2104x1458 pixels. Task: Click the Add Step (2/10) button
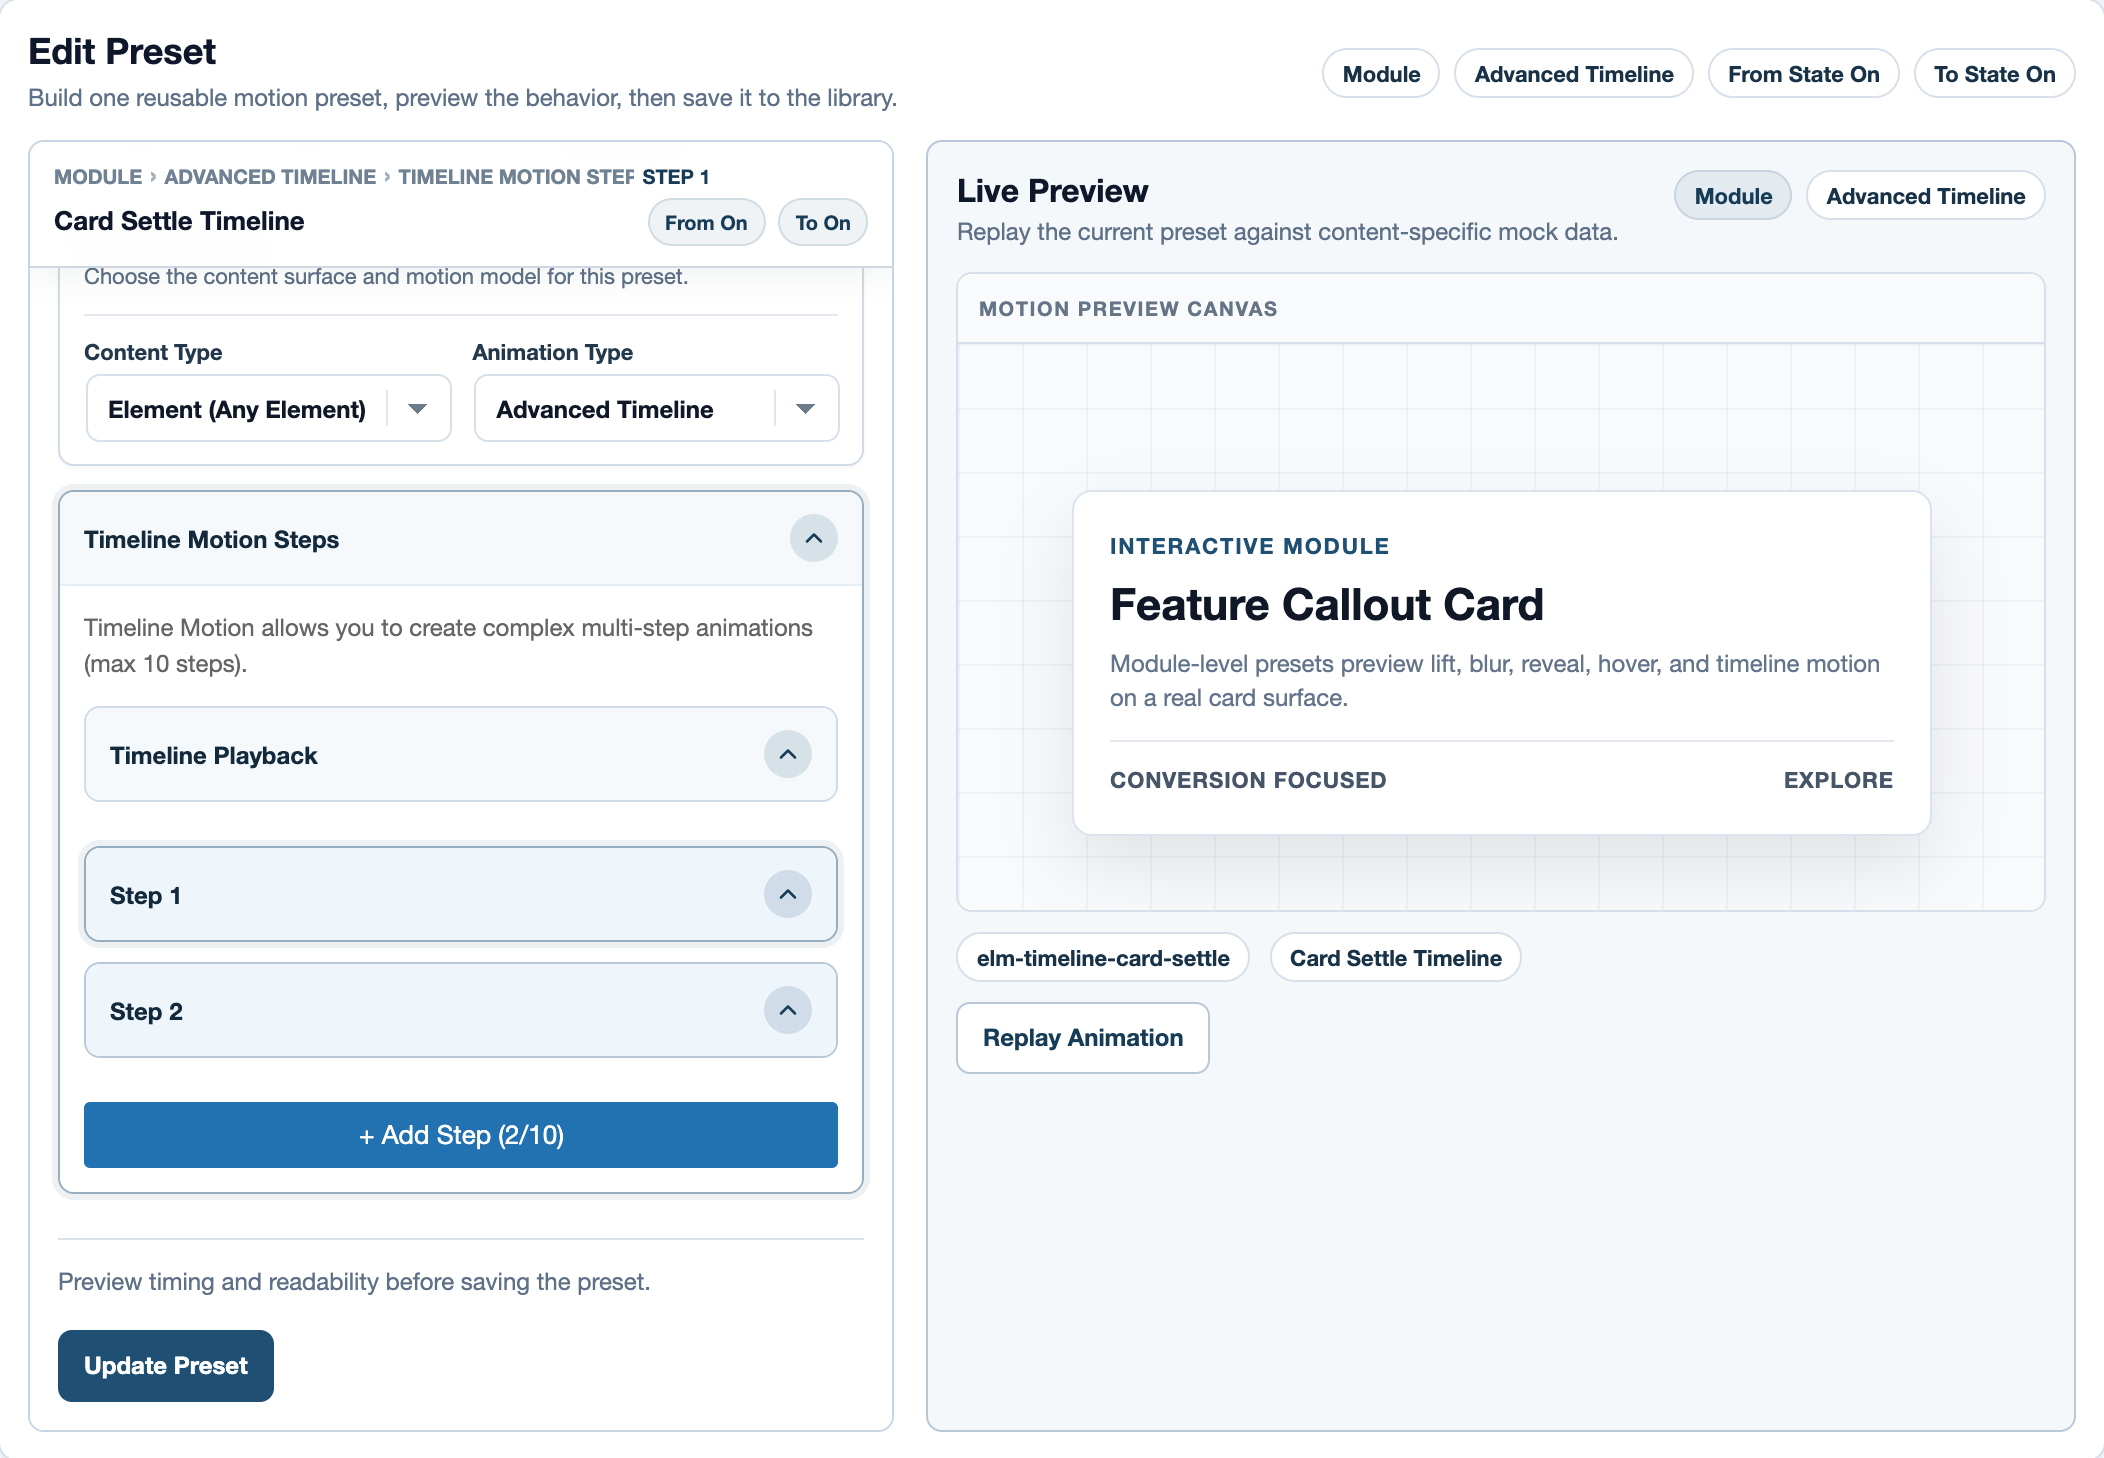[x=461, y=1135]
